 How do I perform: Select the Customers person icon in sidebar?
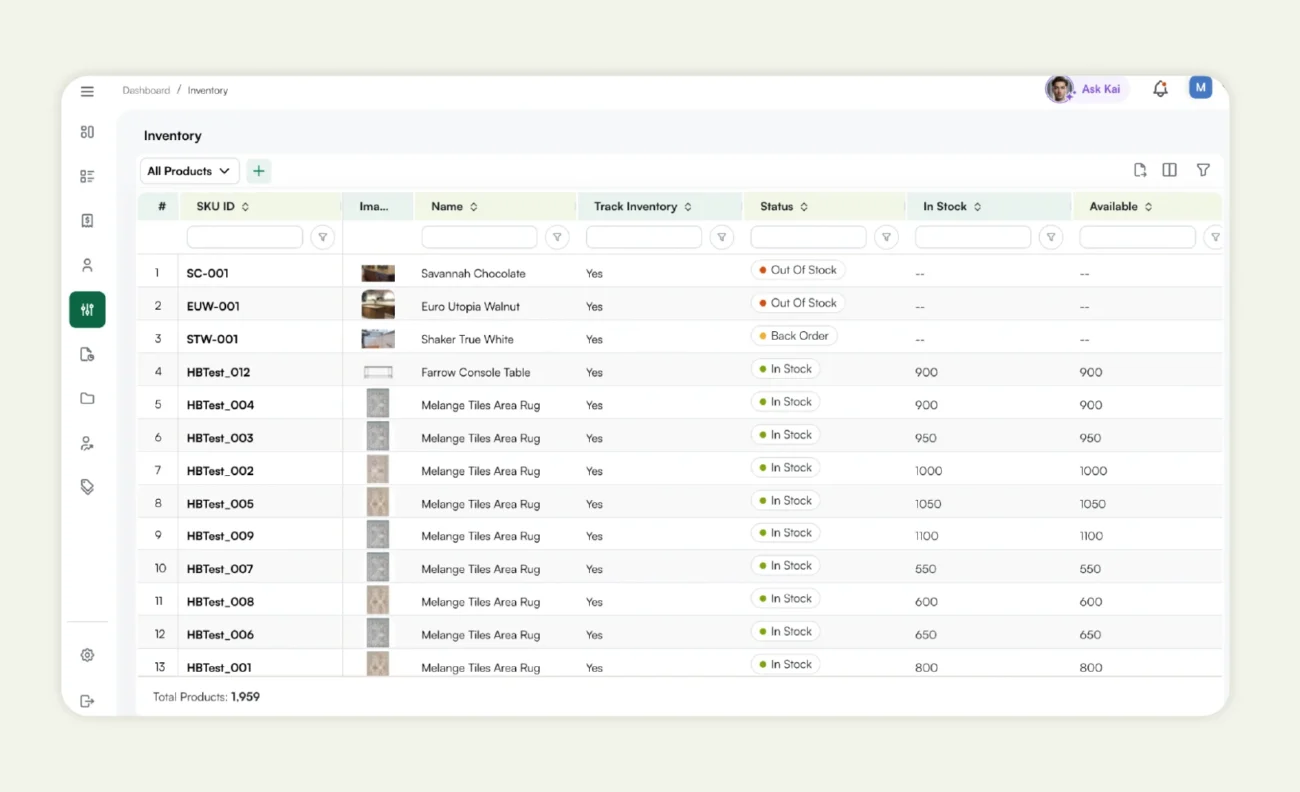tap(87, 264)
